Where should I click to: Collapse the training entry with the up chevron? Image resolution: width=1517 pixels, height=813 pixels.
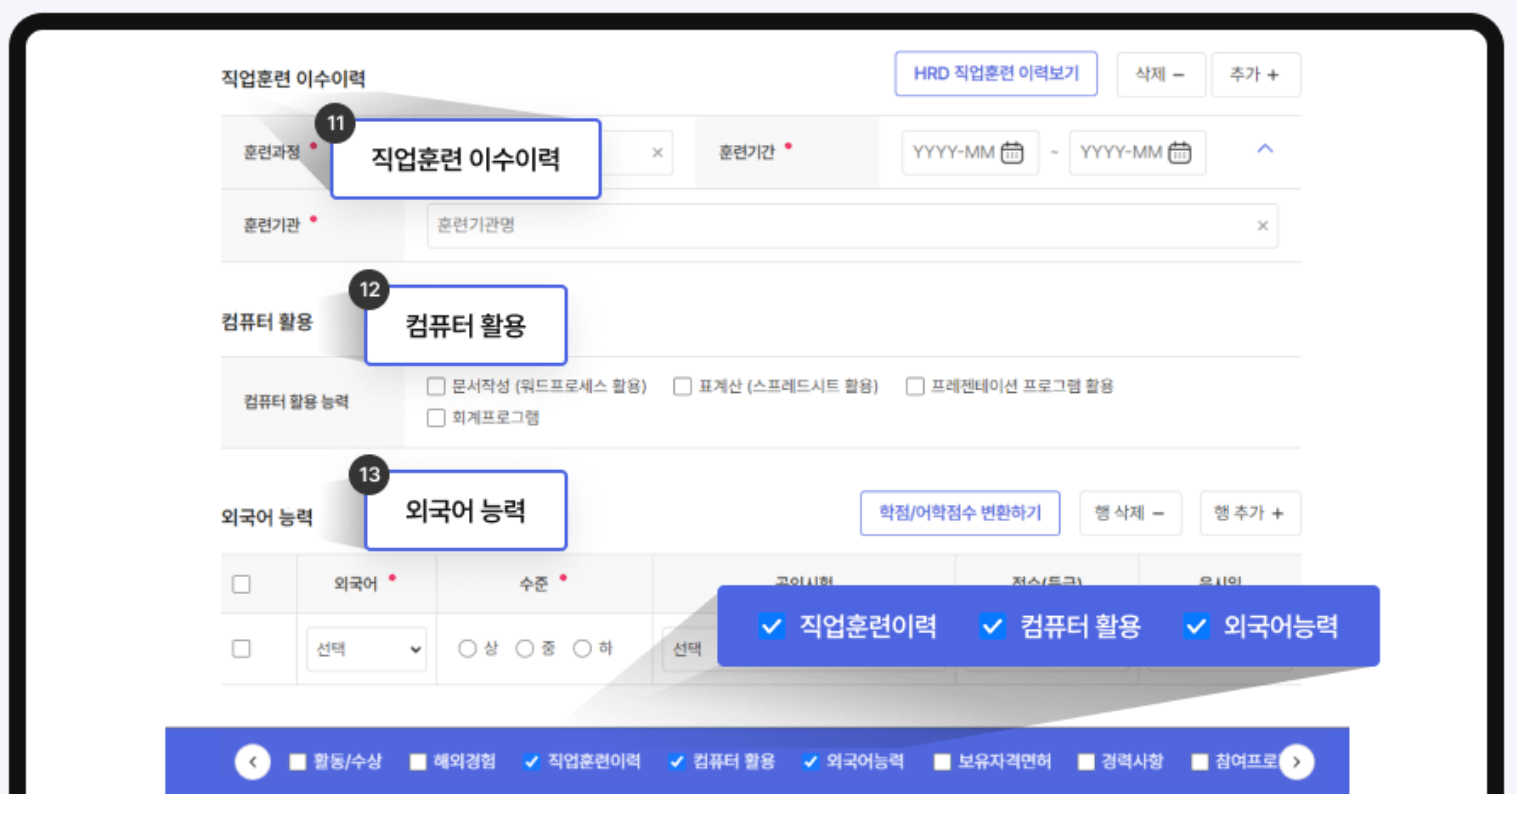click(x=1265, y=148)
